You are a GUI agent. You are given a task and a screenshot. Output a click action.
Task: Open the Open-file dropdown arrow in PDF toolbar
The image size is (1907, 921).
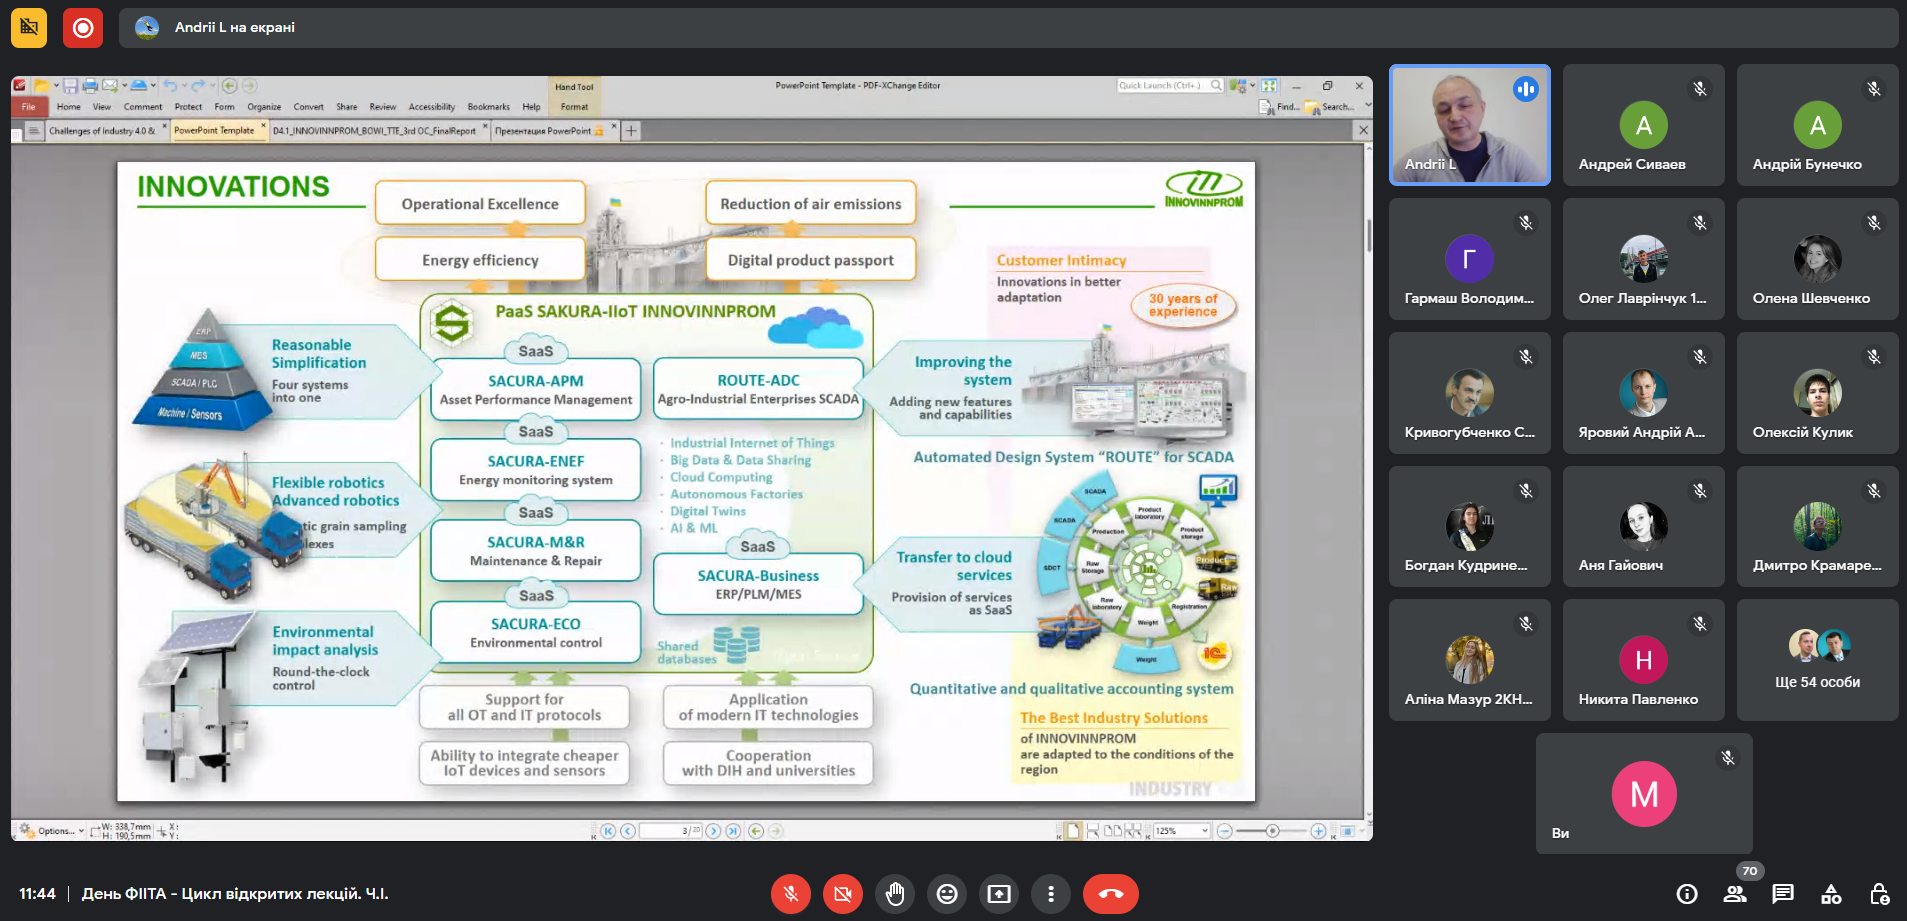(x=56, y=86)
